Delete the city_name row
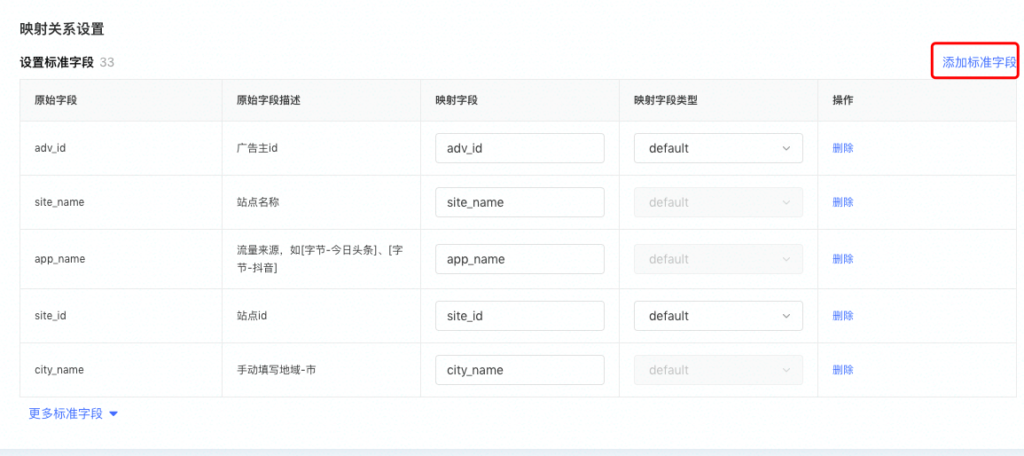The height and width of the screenshot is (456, 1024). click(843, 370)
